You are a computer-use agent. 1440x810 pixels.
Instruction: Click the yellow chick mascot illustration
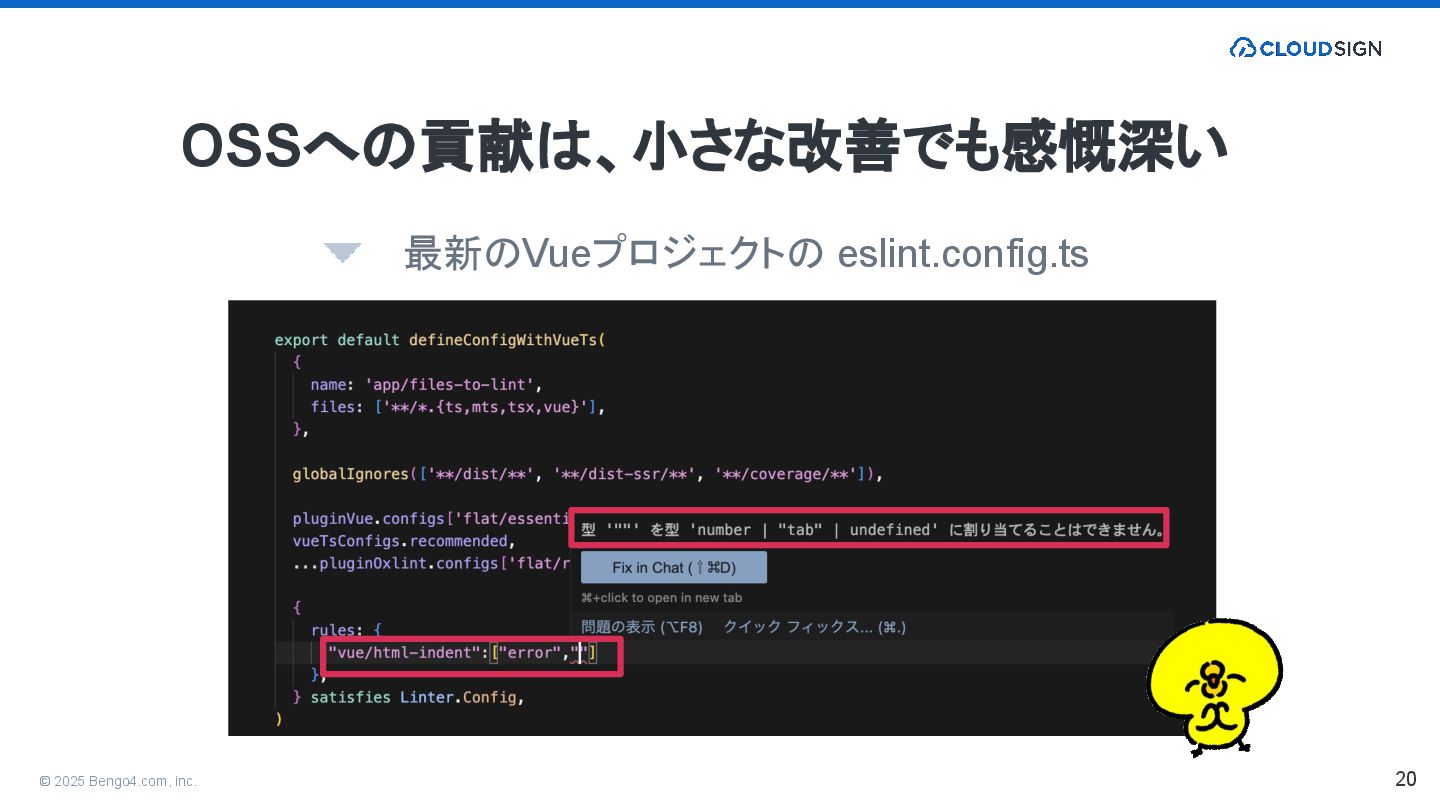point(1214,686)
